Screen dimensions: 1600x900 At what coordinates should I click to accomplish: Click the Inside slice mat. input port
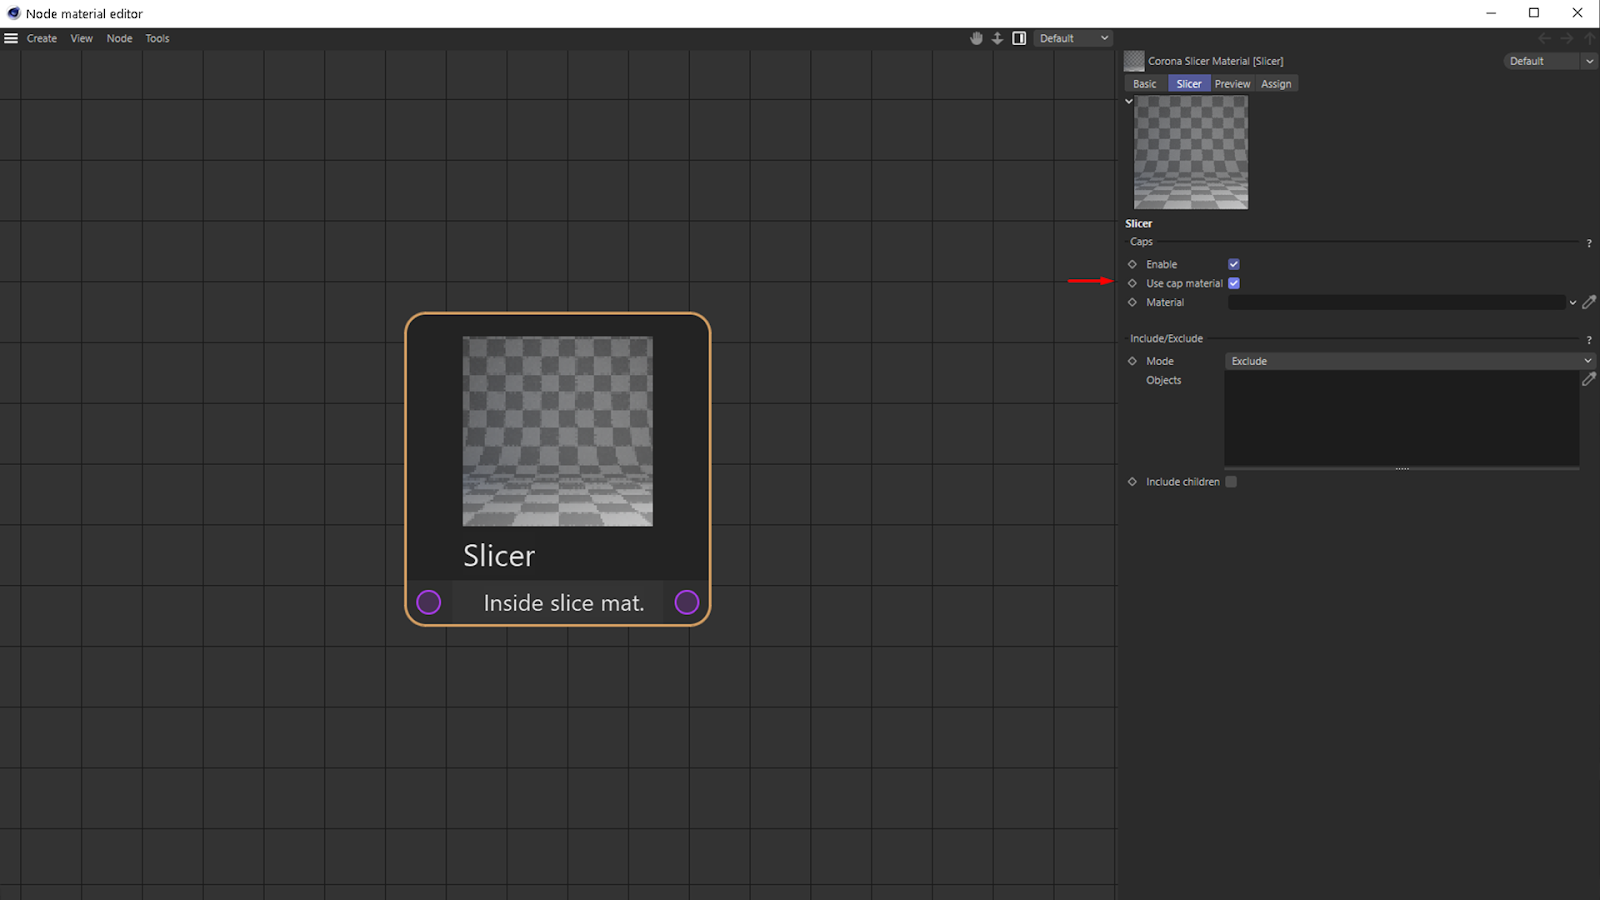429,602
